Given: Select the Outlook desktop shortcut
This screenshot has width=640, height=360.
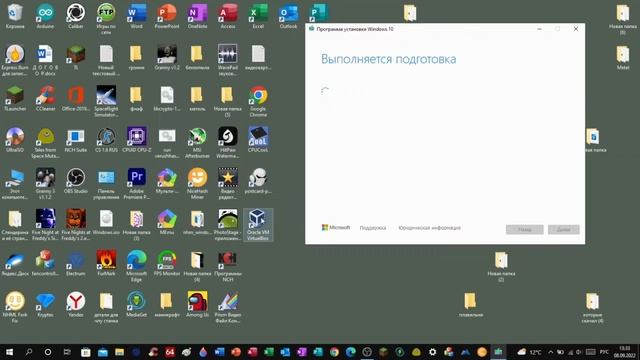Looking at the screenshot, I should (x=289, y=16).
